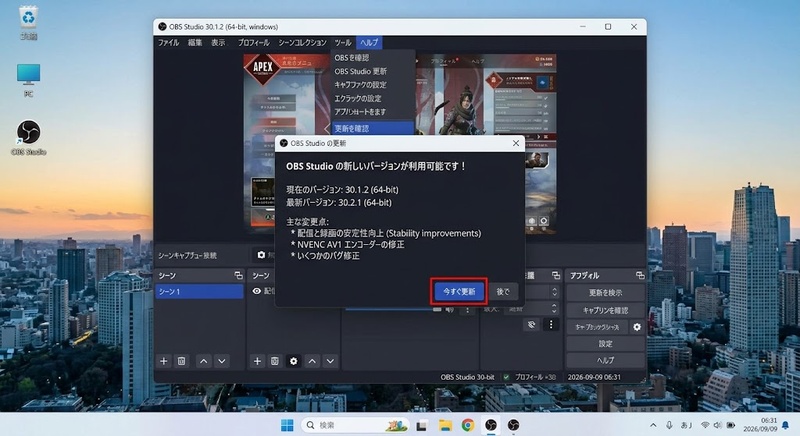Undock the scenes panel via its header icon
The image size is (800, 436).
click(x=238, y=275)
